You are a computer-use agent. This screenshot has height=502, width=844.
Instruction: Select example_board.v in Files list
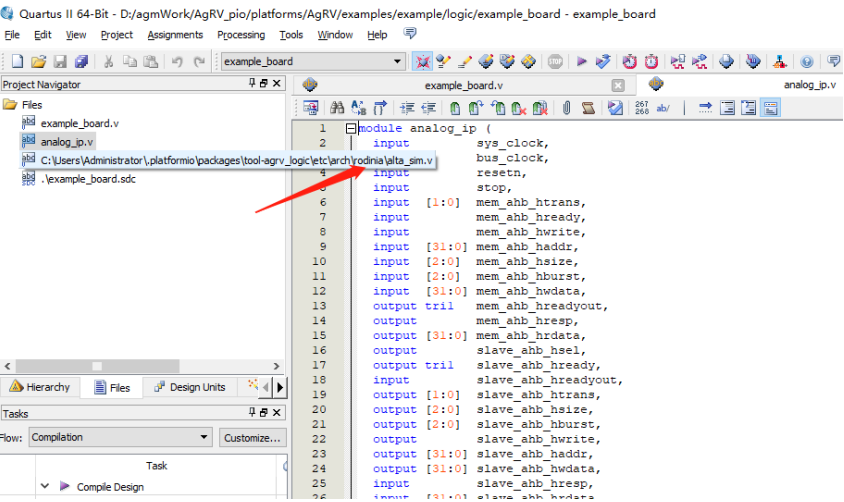pos(80,123)
